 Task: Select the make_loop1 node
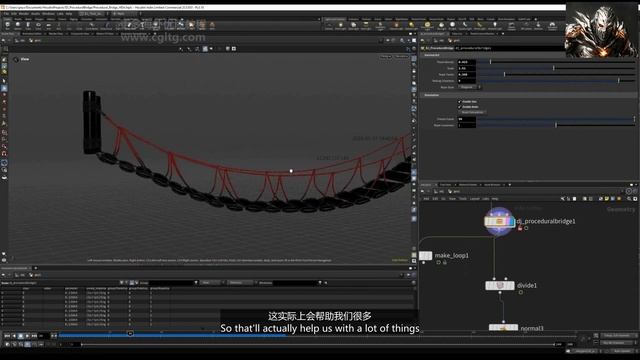coord(425,256)
